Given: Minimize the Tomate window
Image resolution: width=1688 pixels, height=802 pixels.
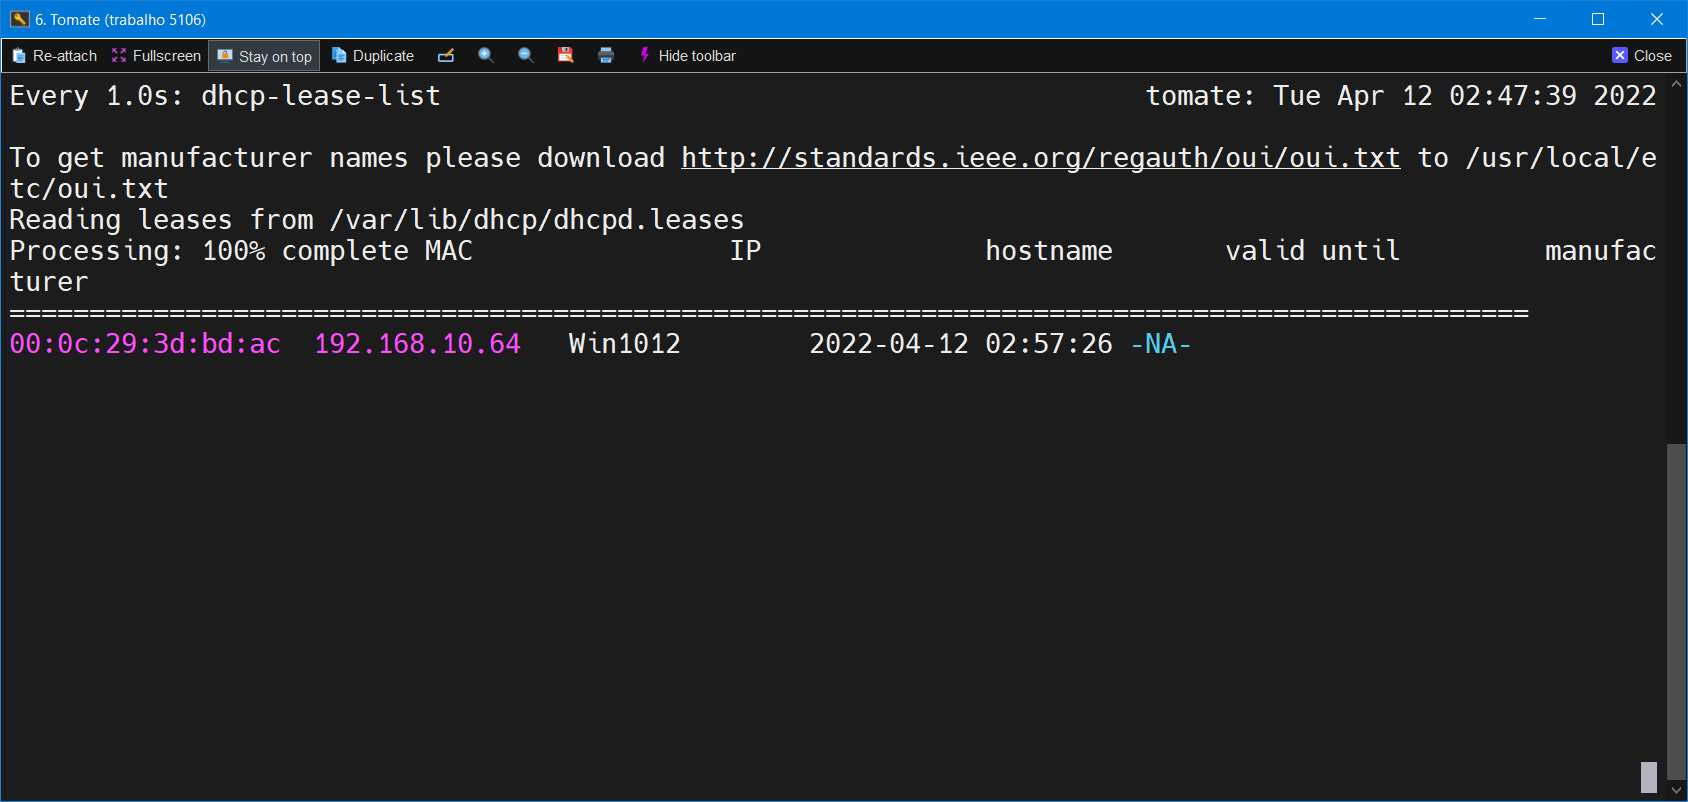Looking at the screenshot, I should pyautogui.click(x=1540, y=19).
